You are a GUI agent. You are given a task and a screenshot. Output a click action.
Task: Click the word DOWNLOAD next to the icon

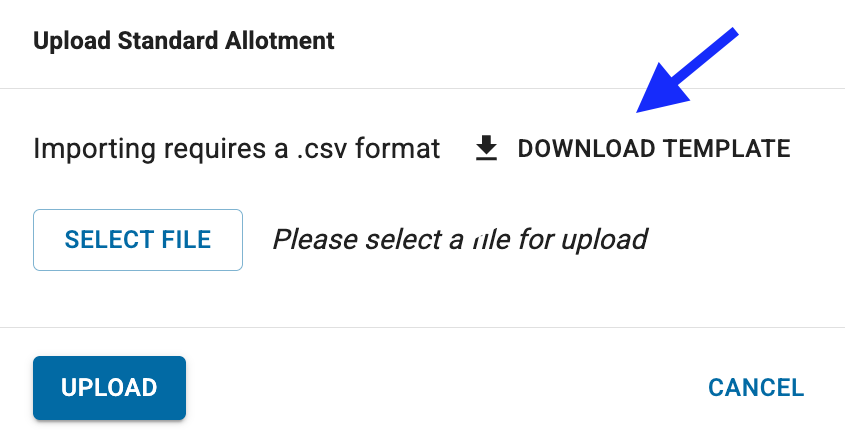586,149
